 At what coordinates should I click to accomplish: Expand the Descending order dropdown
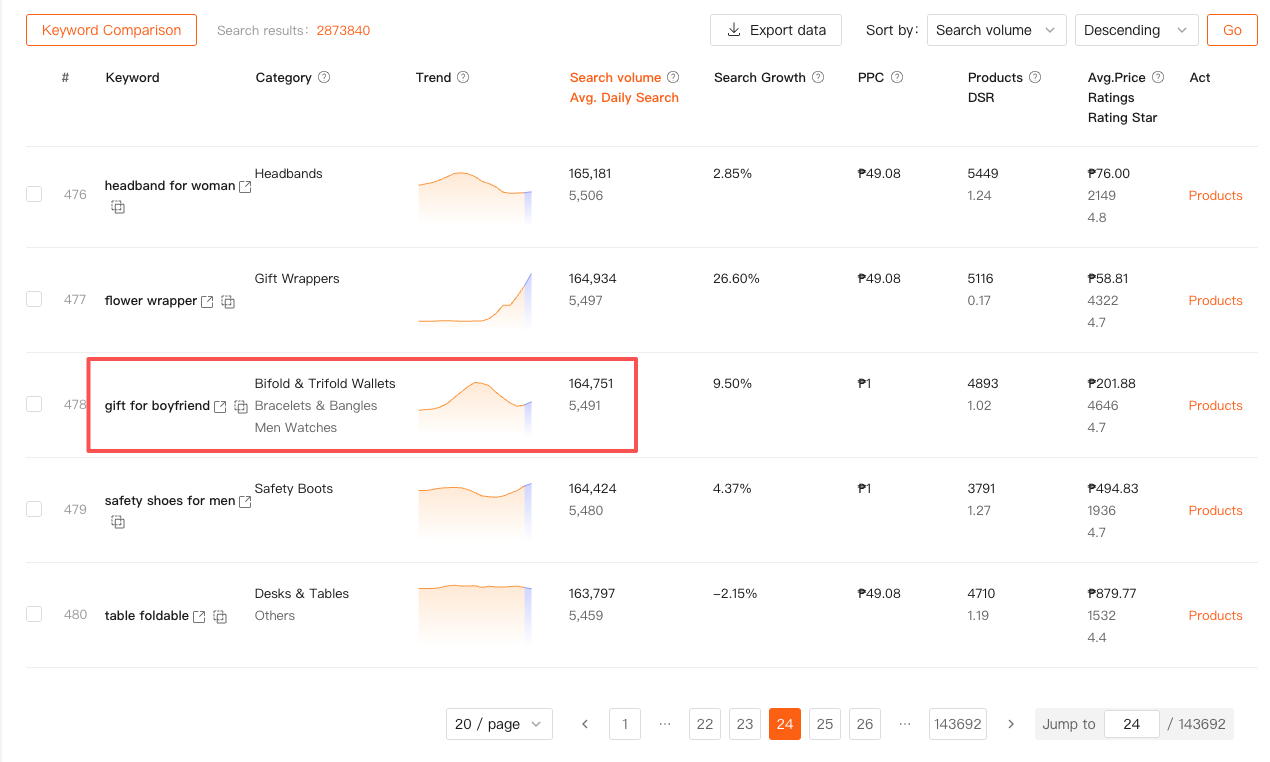tap(1136, 30)
